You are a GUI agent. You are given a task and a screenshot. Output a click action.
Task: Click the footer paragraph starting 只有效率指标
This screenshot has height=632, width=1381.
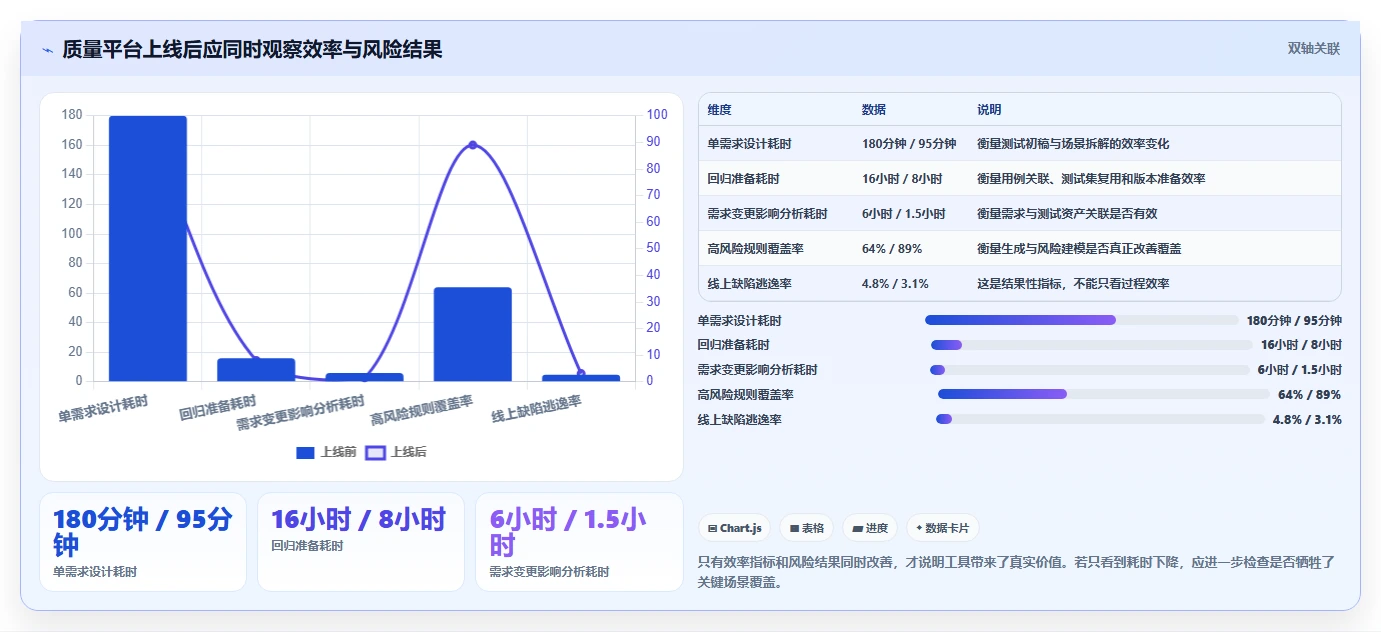point(1016,573)
